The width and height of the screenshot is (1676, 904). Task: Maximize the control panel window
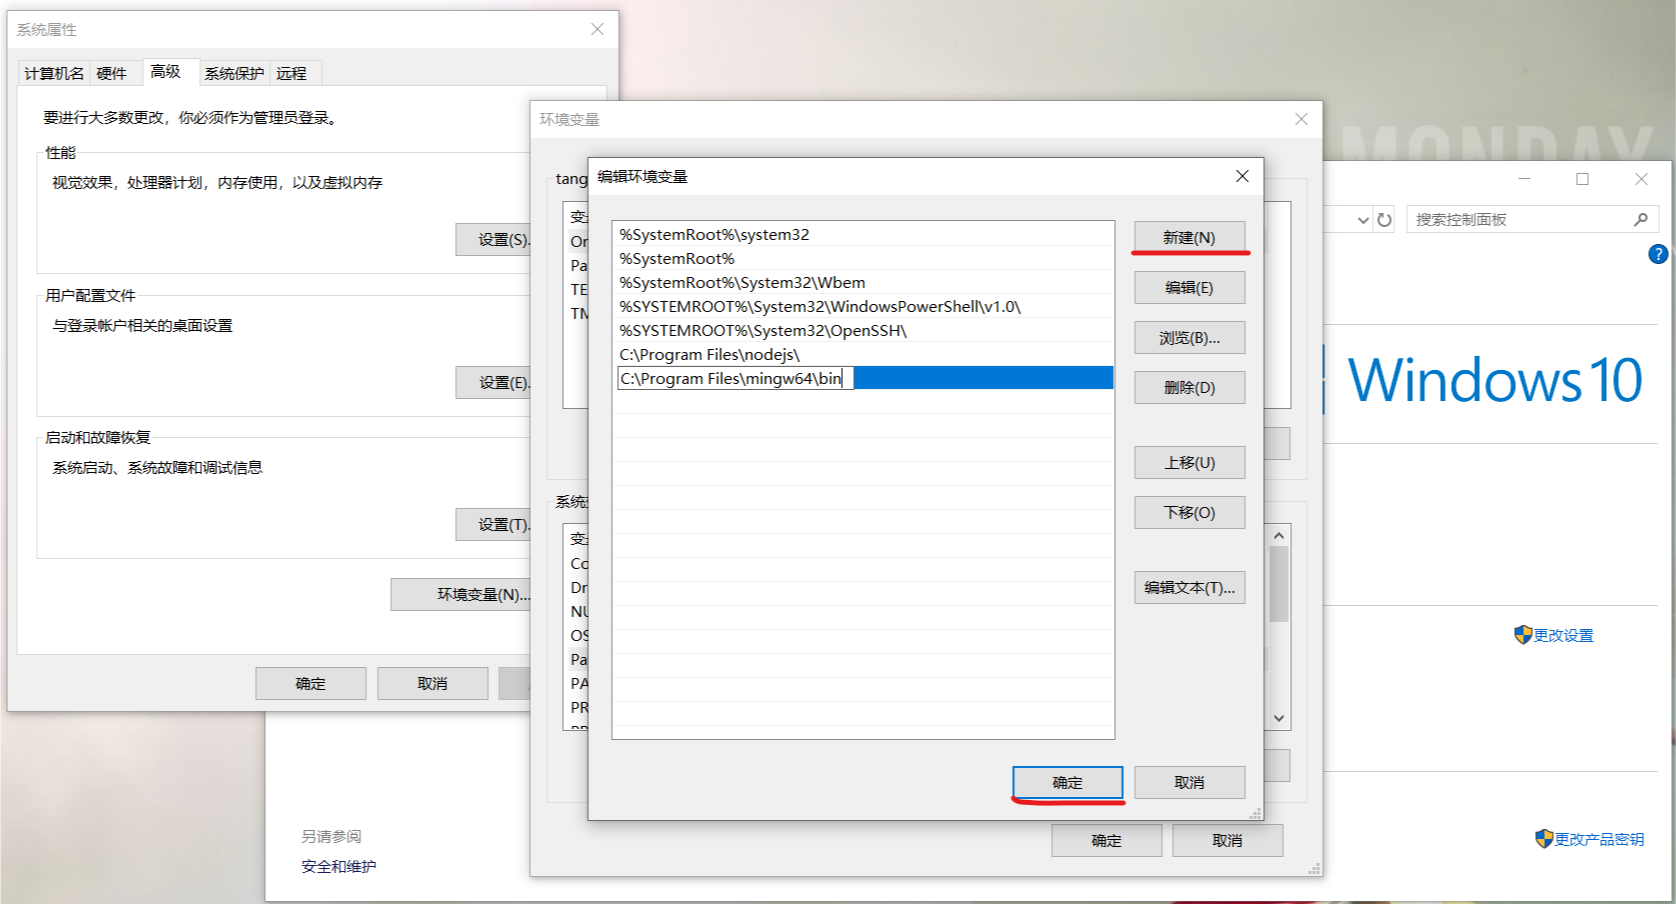point(1582,179)
